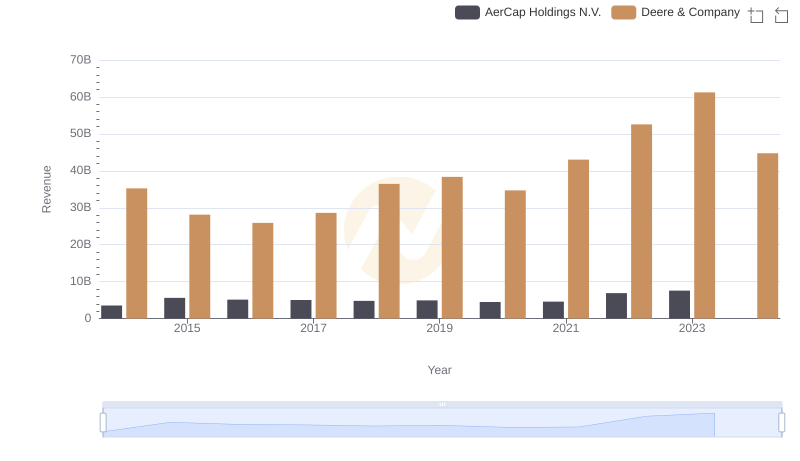The image size is (800, 461).
Task: Click the 50B y-axis label
Action: (81, 133)
